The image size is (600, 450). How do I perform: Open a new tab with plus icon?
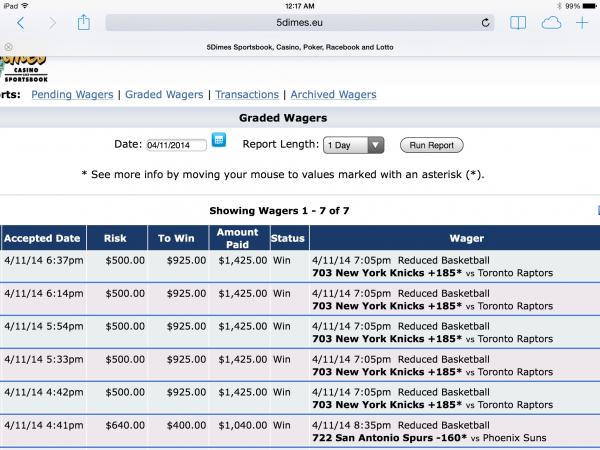coord(583,22)
